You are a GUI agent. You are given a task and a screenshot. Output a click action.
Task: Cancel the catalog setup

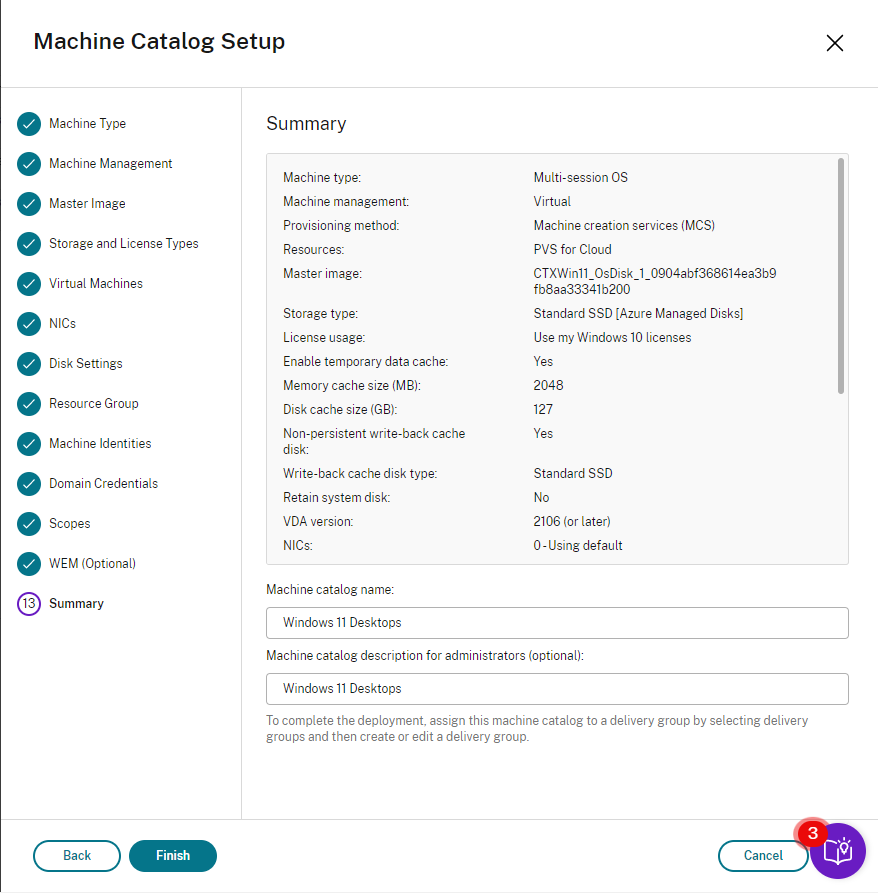pos(763,856)
